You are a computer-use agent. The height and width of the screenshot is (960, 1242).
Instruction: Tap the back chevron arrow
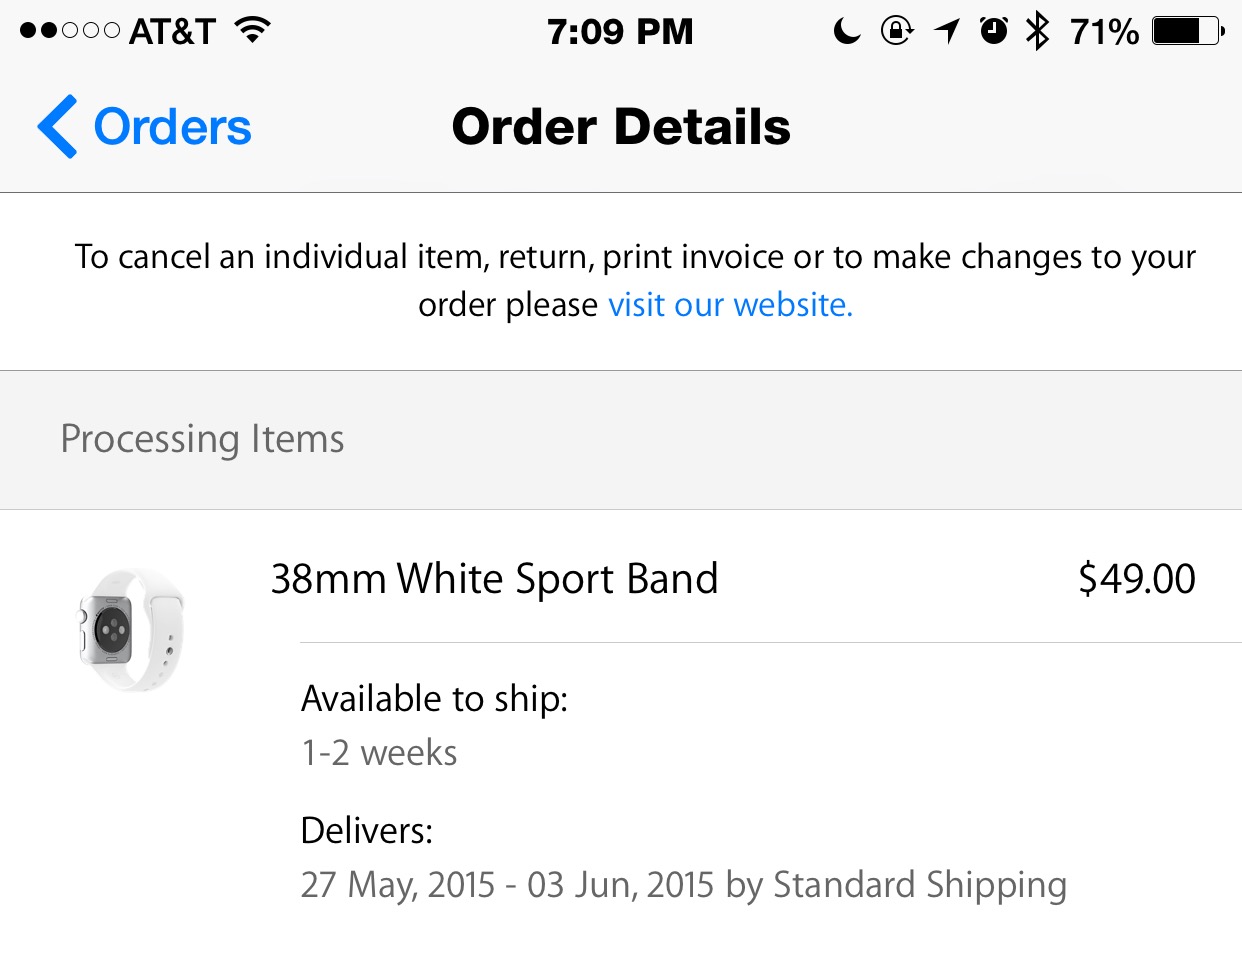point(57,127)
